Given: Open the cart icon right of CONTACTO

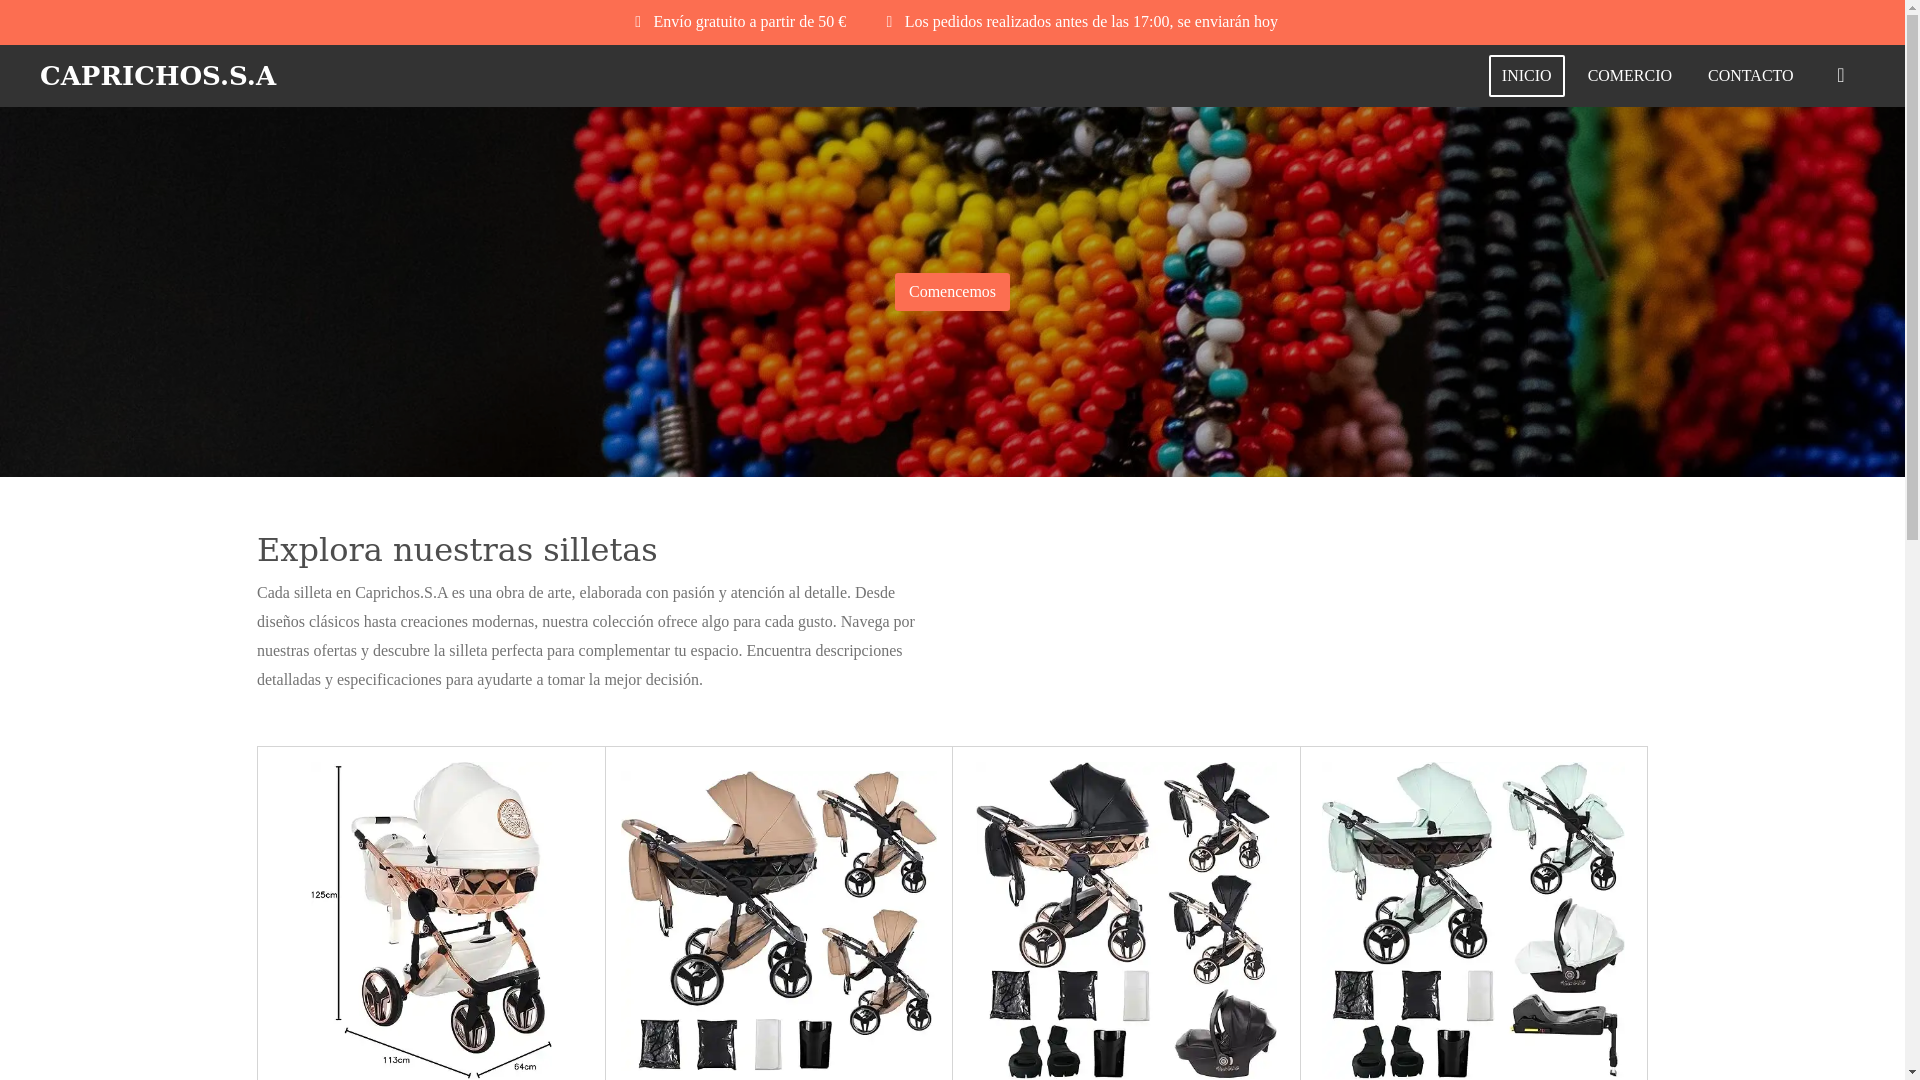Looking at the screenshot, I should pos(1840,76).
